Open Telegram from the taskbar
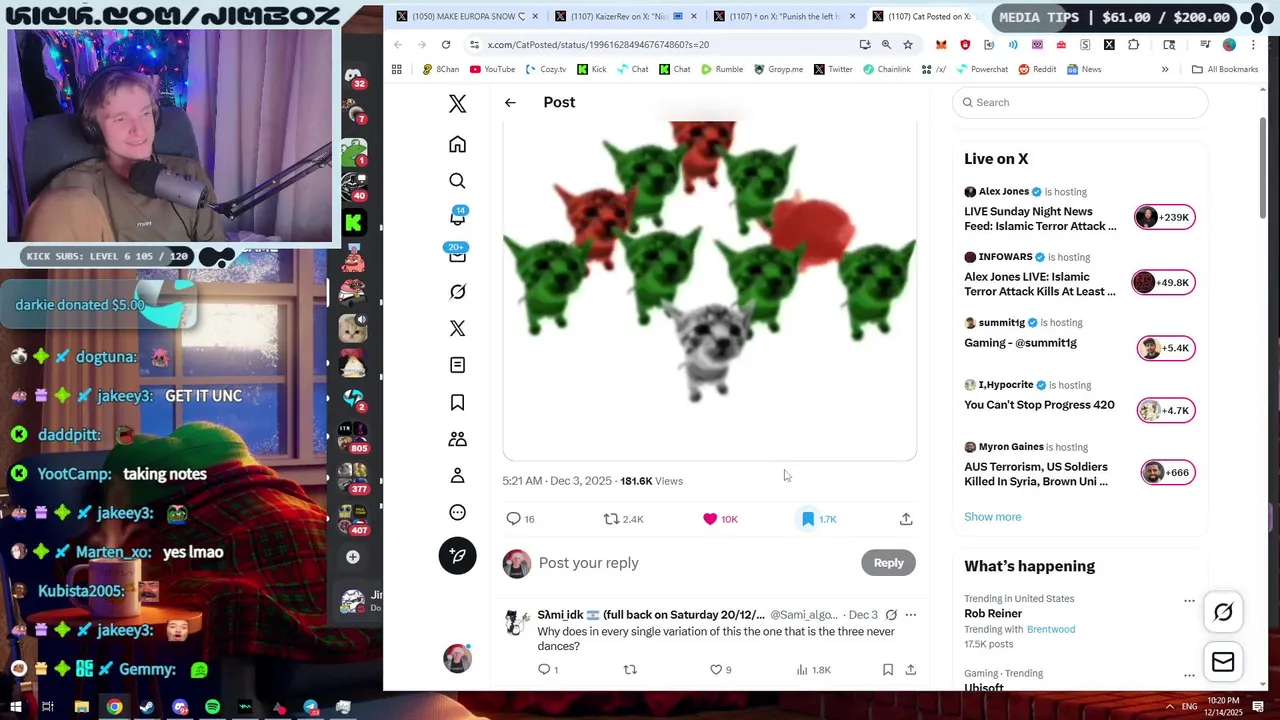 [x=311, y=707]
